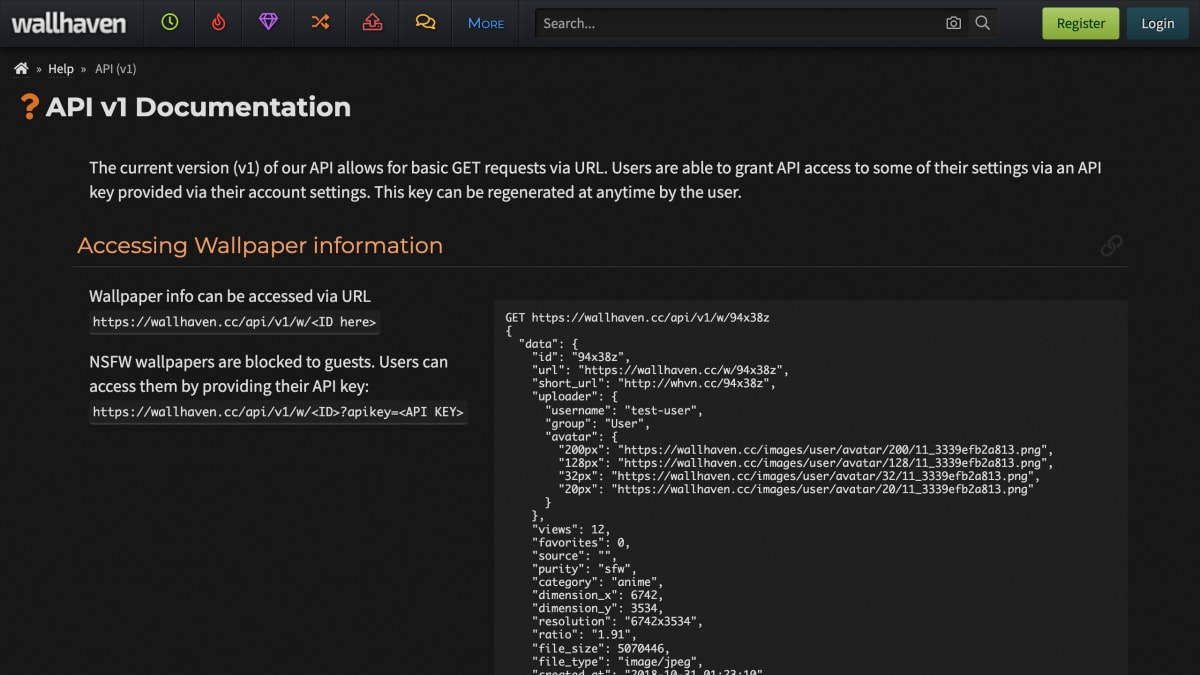Select the <ID here> URL code snippet

(235, 322)
